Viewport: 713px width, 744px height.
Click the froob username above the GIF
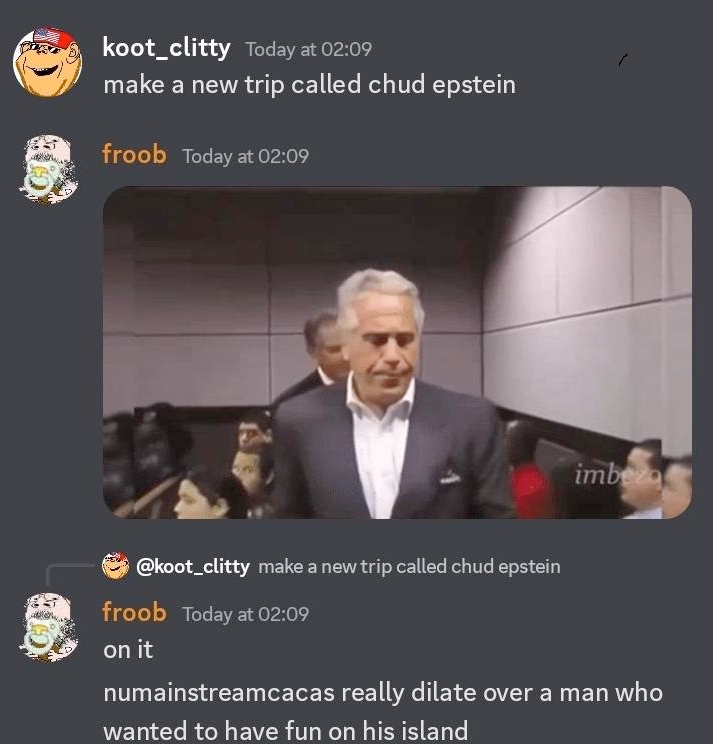(134, 155)
